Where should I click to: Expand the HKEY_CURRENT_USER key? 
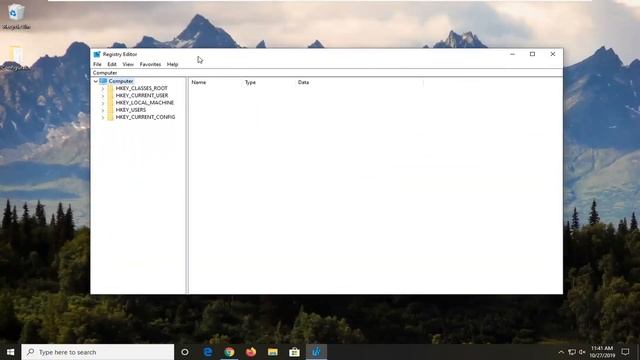(x=103, y=96)
